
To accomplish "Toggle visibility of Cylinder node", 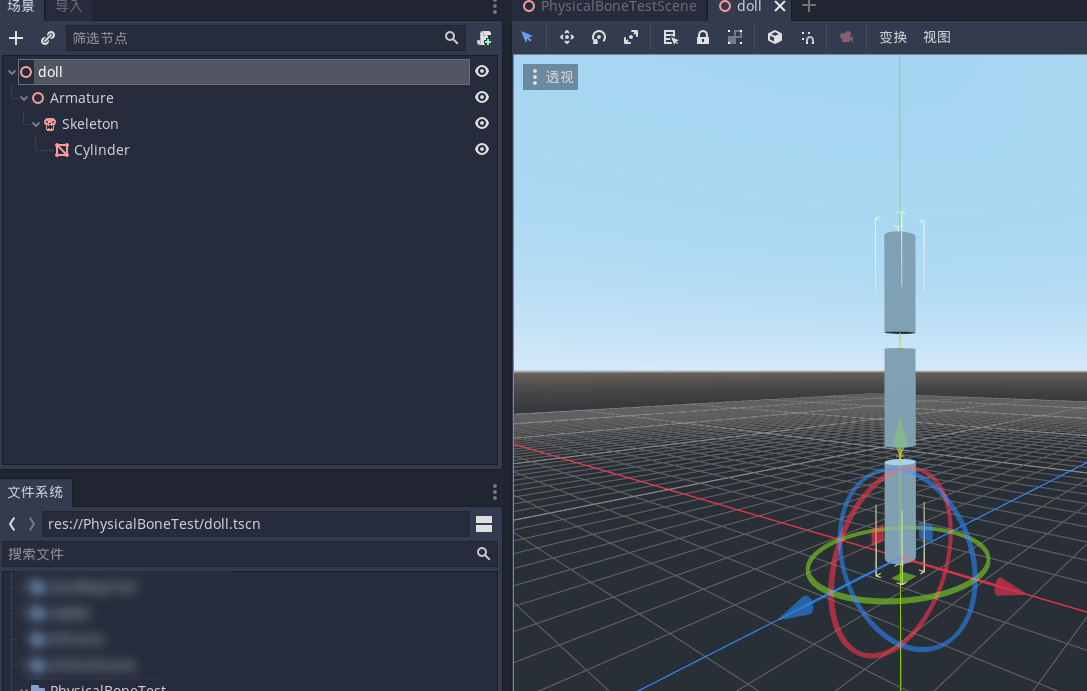I will pyautogui.click(x=482, y=149).
